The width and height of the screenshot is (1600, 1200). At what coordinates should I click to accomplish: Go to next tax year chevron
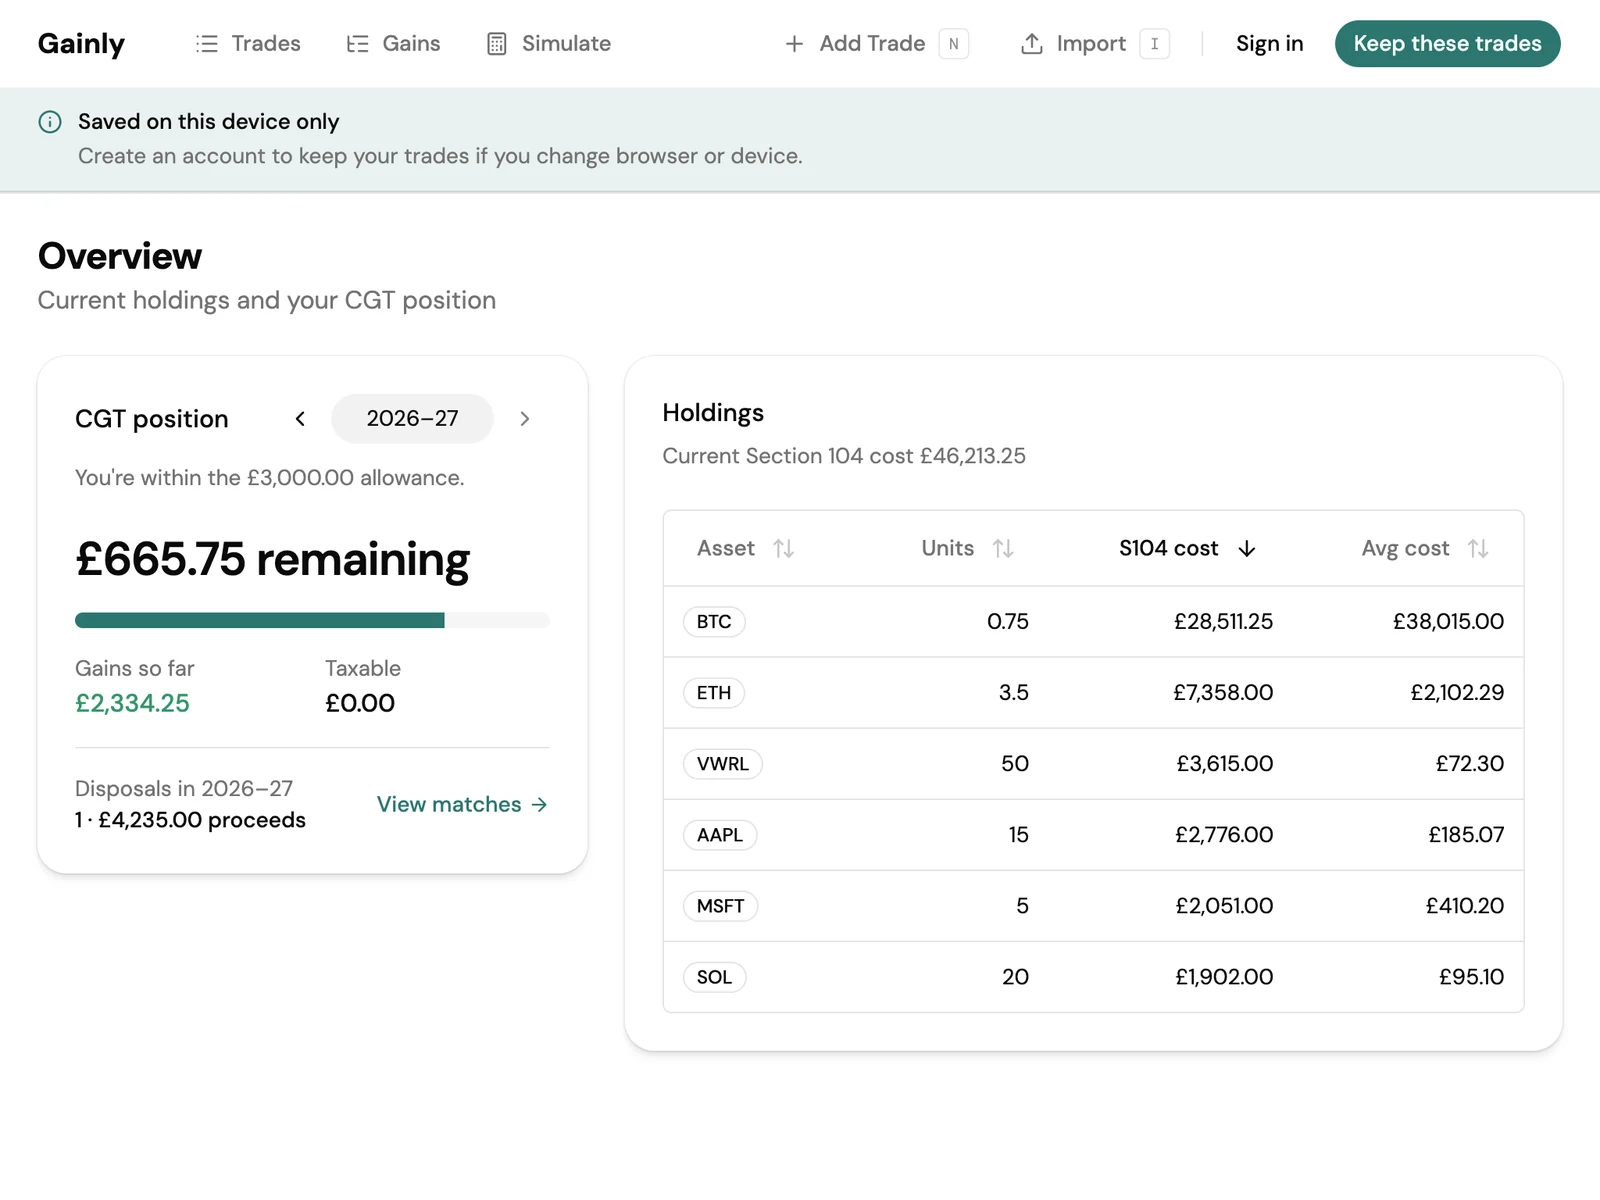click(x=525, y=419)
